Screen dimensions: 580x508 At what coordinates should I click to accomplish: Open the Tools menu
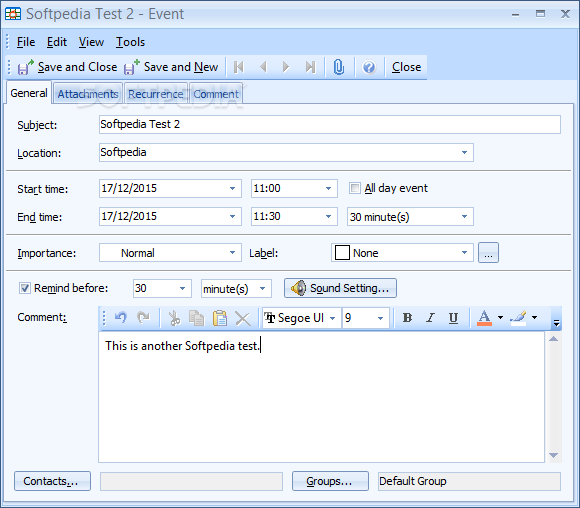tap(131, 42)
